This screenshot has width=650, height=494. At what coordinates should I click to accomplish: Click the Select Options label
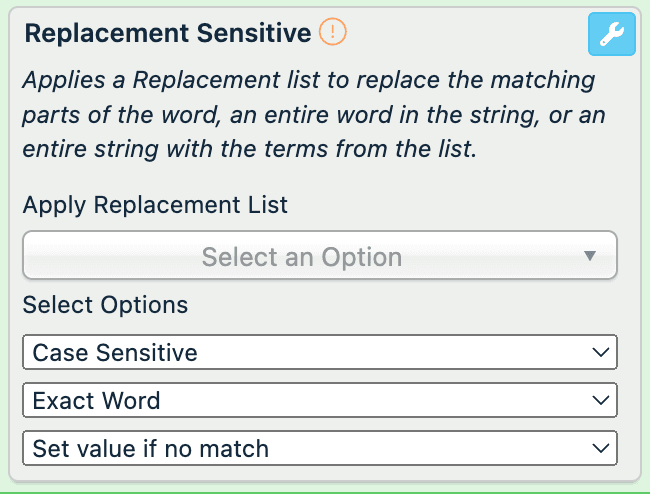point(105,304)
